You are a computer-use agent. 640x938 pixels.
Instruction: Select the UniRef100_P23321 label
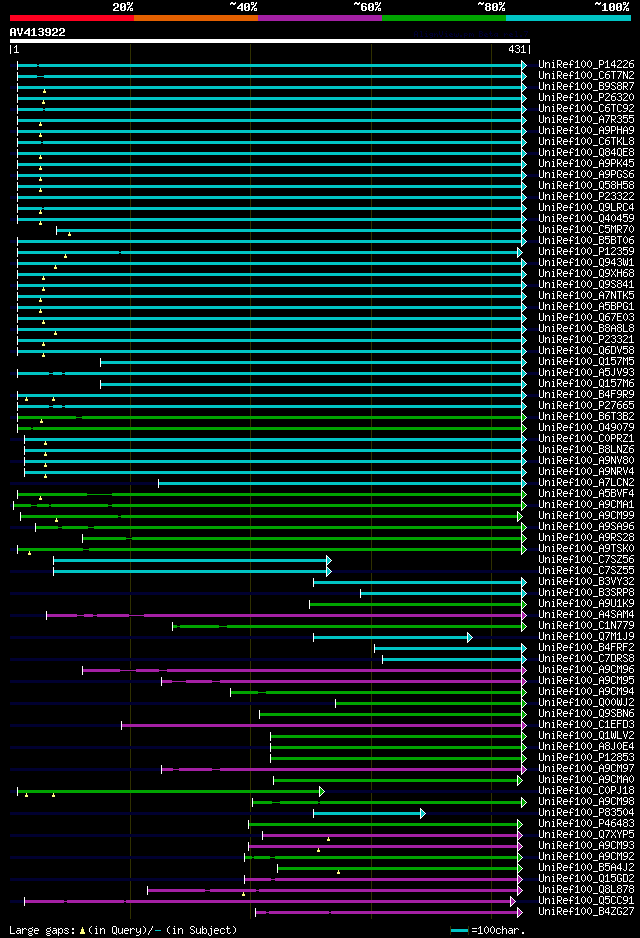pos(586,339)
